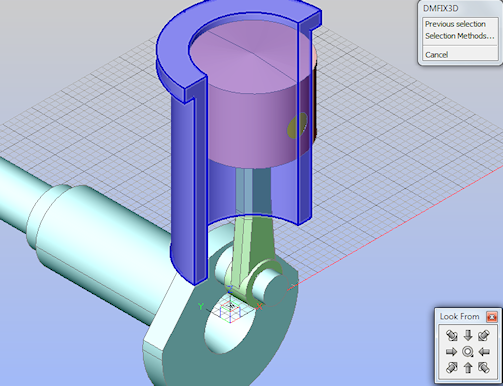Close the Look From panel
503x386 pixels.
click(492, 316)
